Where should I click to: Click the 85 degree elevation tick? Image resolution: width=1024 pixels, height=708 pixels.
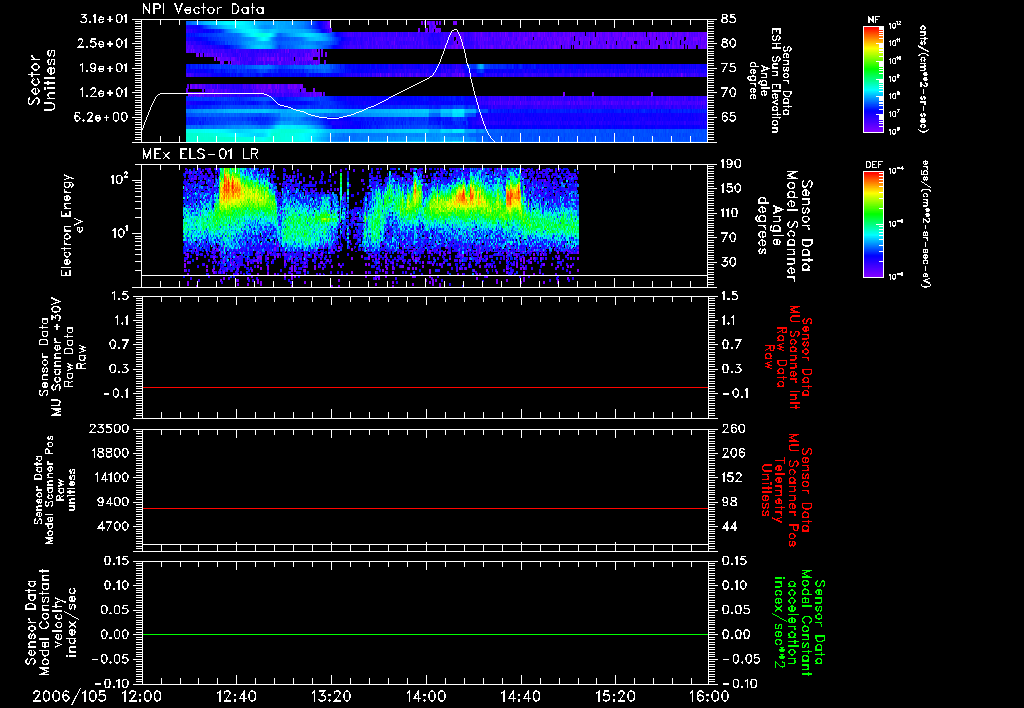[x=729, y=19]
